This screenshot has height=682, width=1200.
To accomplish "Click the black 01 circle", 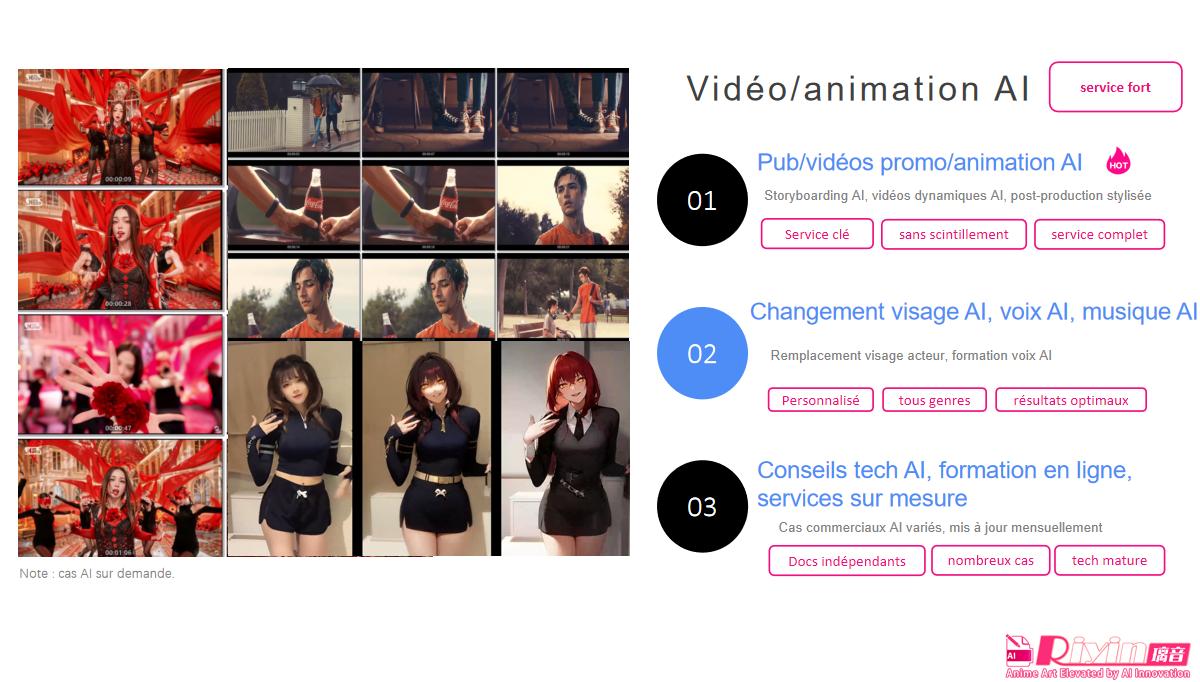I will [x=702, y=200].
